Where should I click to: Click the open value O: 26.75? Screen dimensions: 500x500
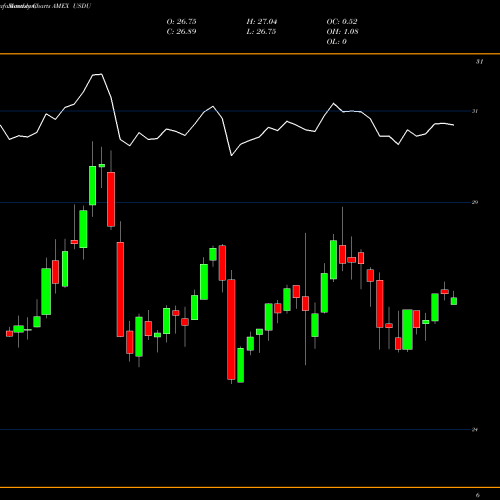(181, 22)
